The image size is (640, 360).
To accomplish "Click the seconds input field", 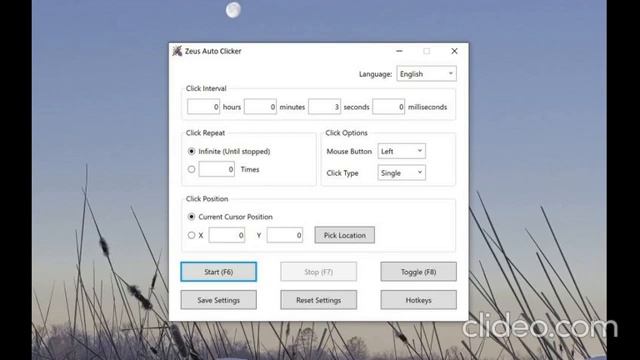I will (x=324, y=107).
